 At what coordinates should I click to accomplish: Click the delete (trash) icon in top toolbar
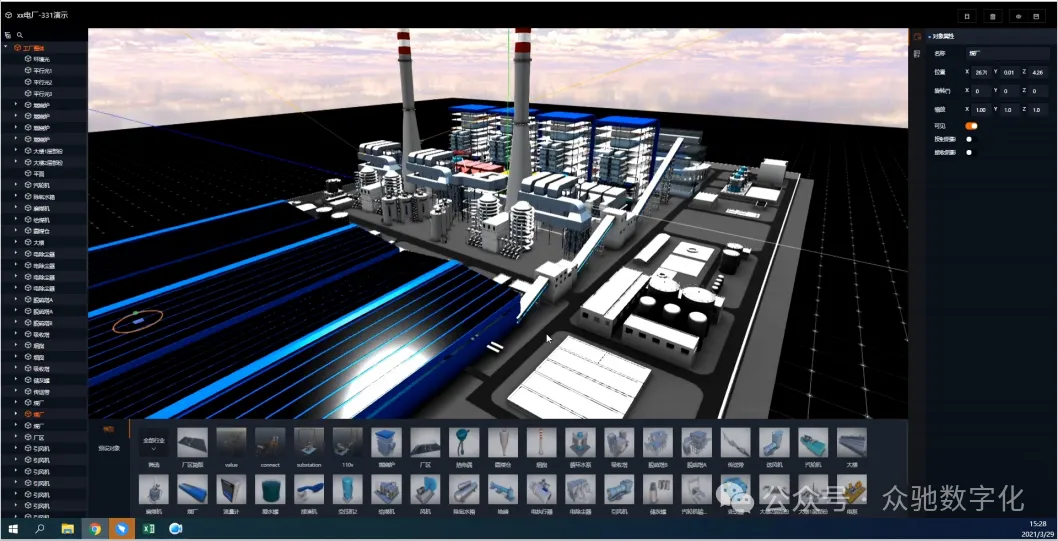992,16
